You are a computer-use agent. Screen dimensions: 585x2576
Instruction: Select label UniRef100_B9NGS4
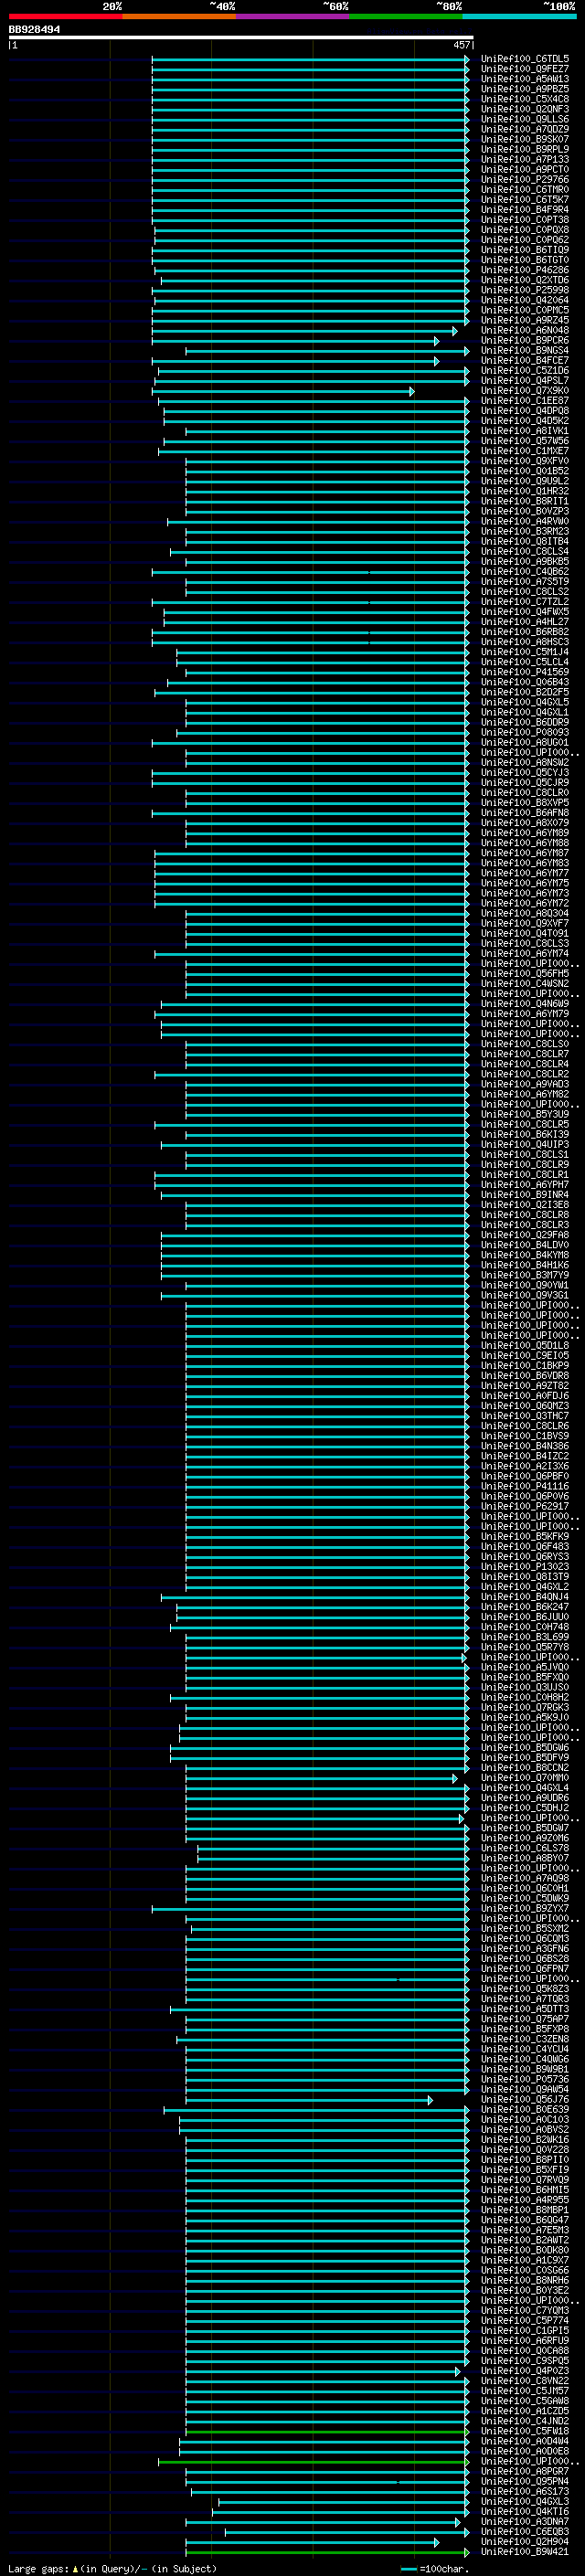524,351
